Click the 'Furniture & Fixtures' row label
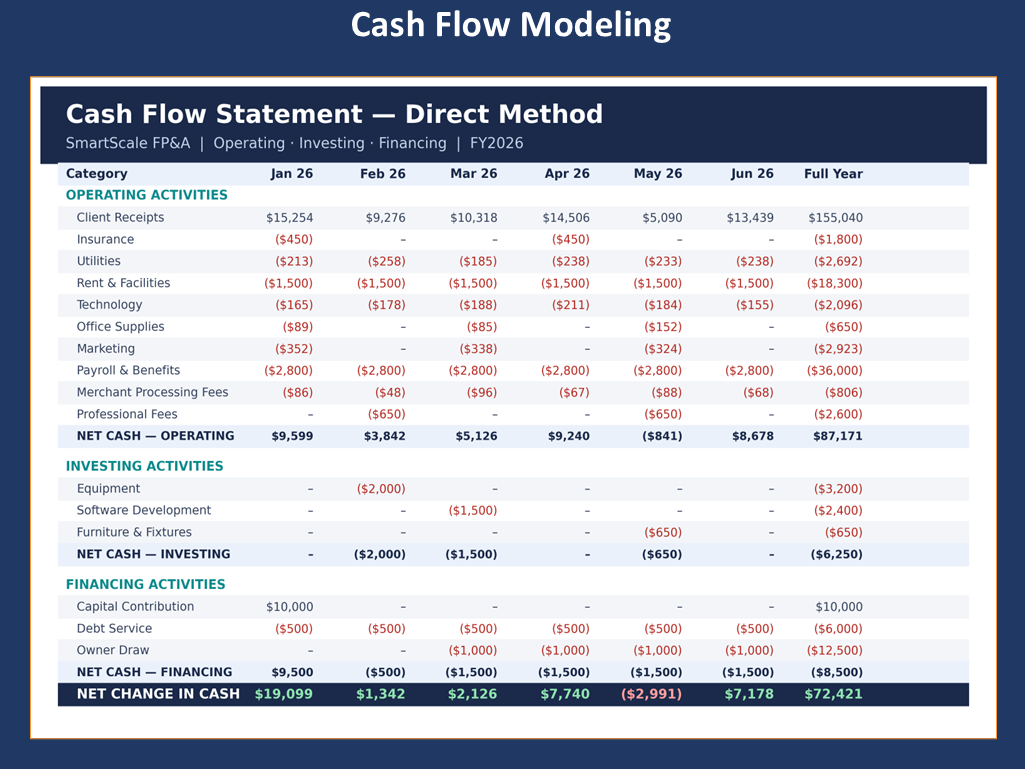Viewport: 1025px width, 769px height. (134, 532)
